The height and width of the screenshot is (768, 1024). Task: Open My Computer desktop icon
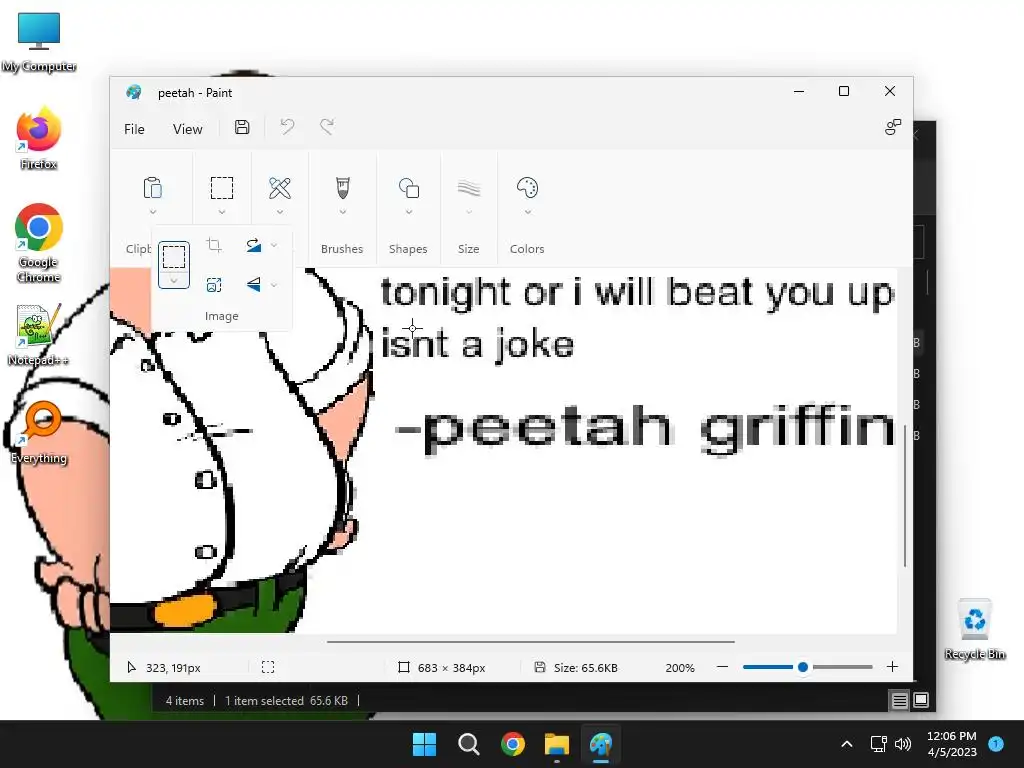point(39,42)
